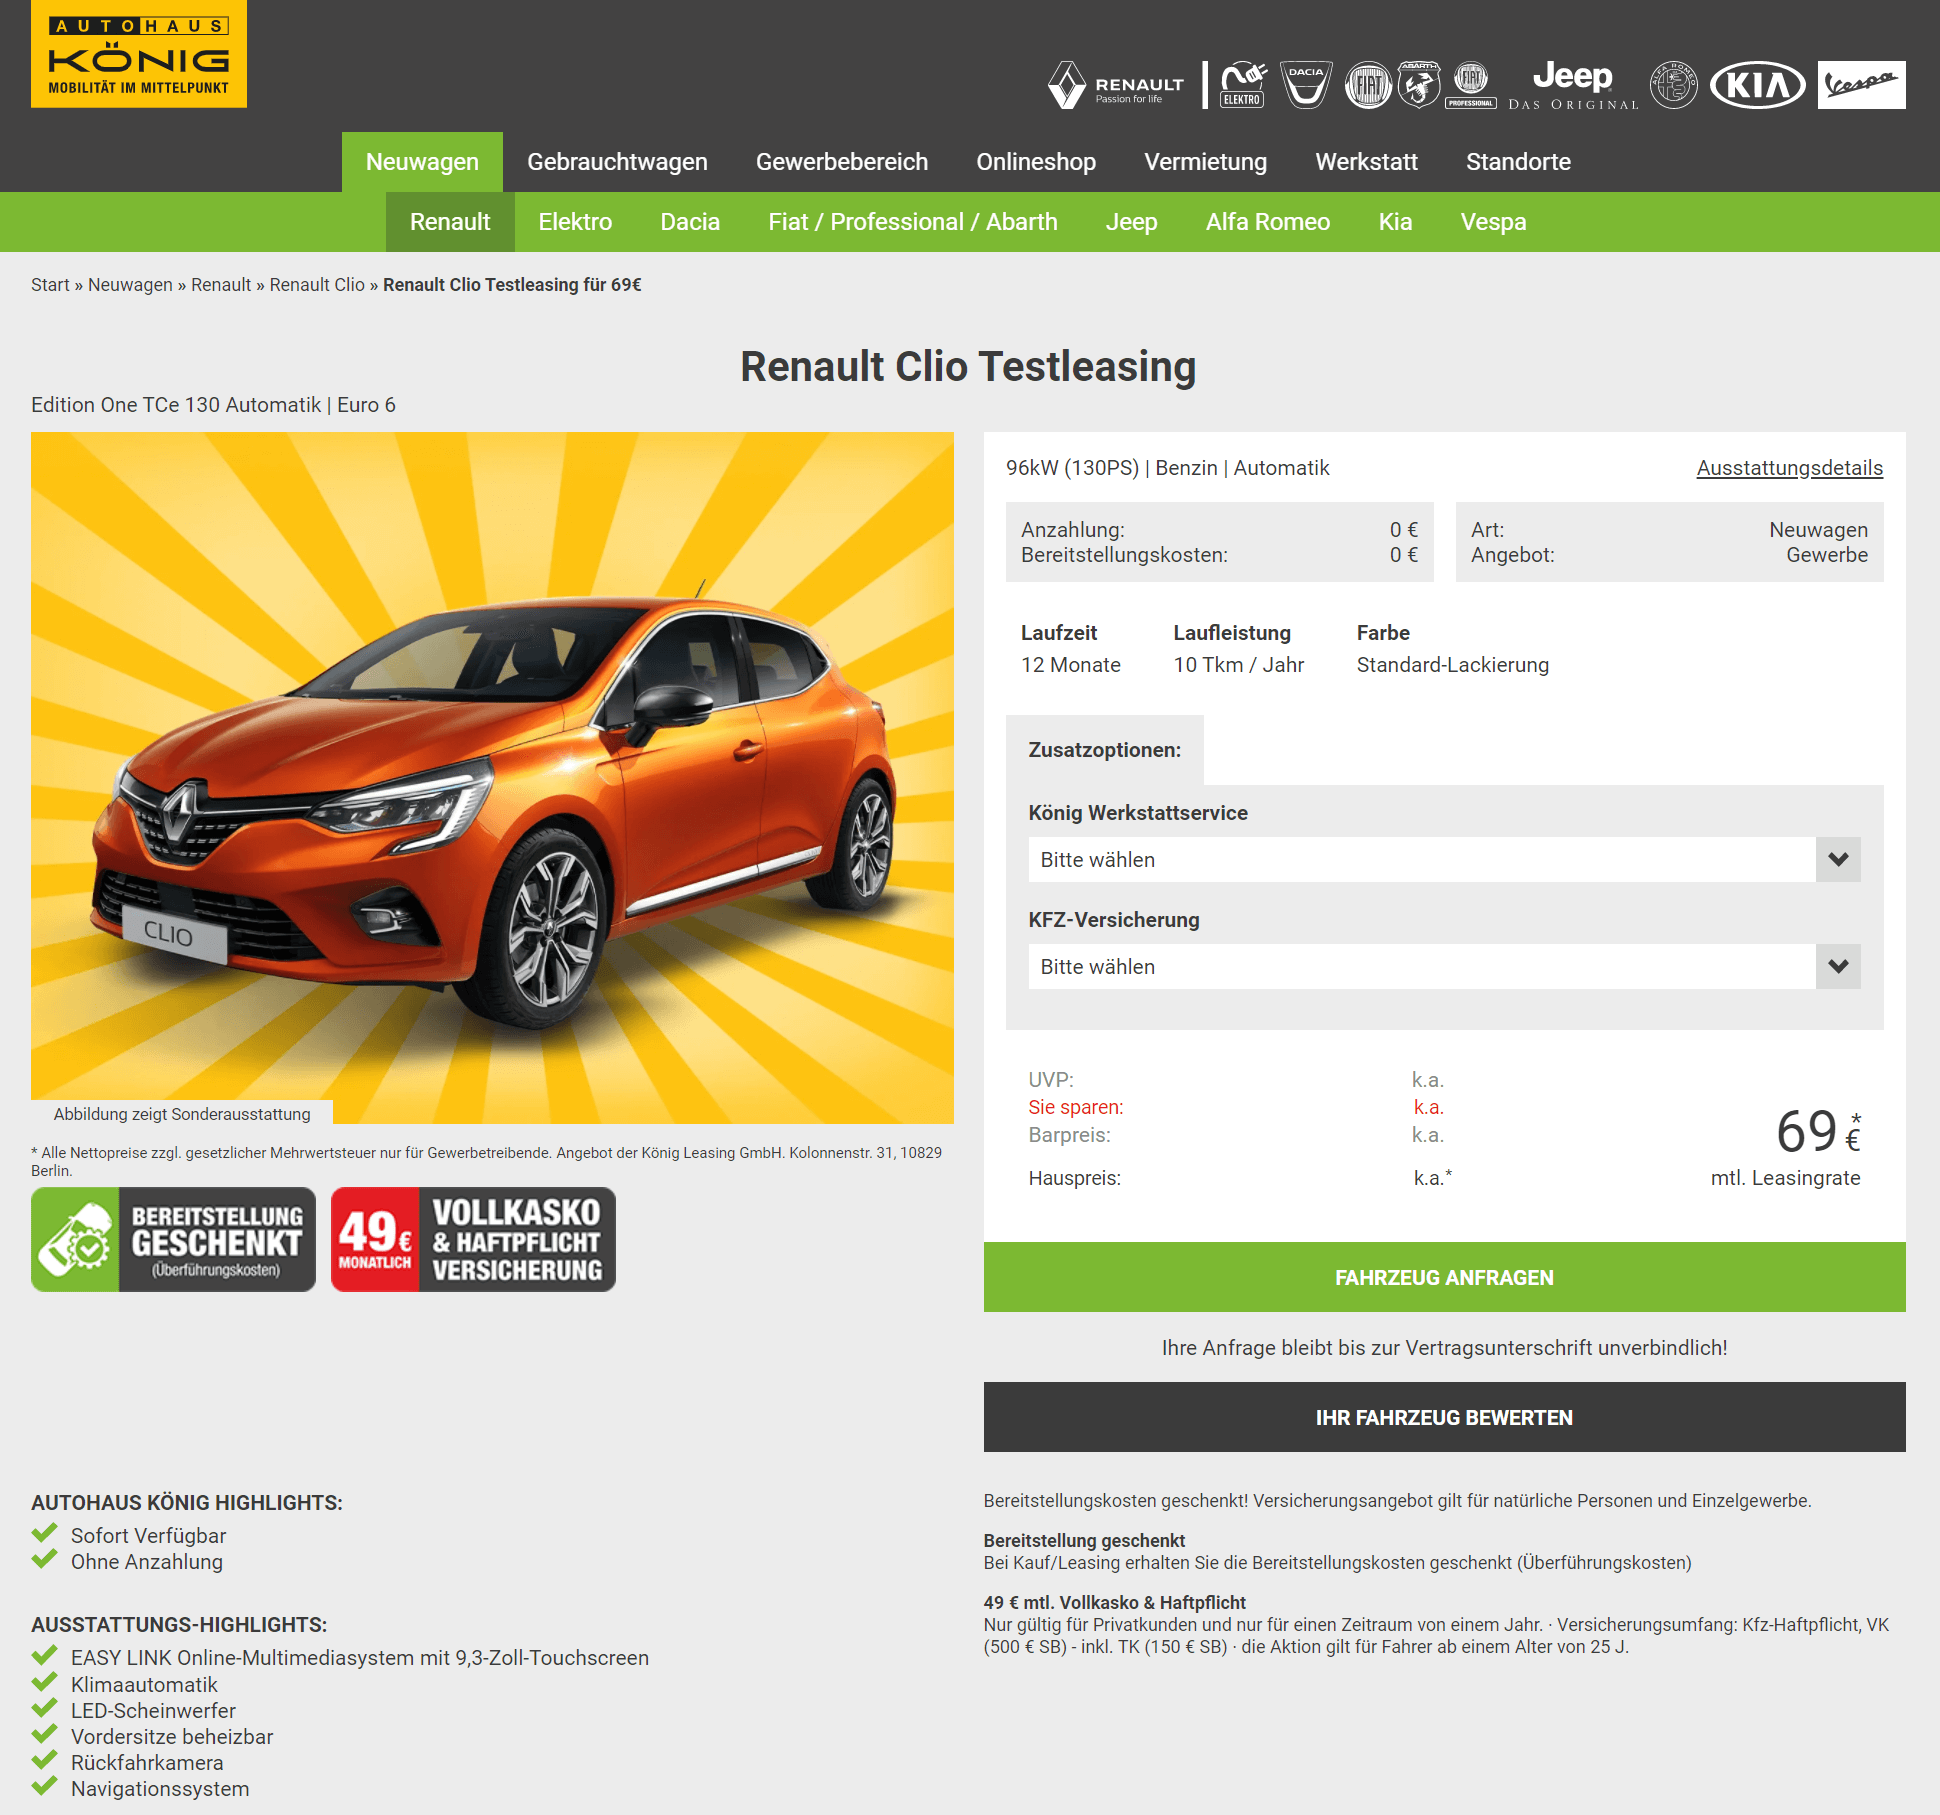Open the Gewerbebereich menu
The image size is (1940, 1815).
842,162
